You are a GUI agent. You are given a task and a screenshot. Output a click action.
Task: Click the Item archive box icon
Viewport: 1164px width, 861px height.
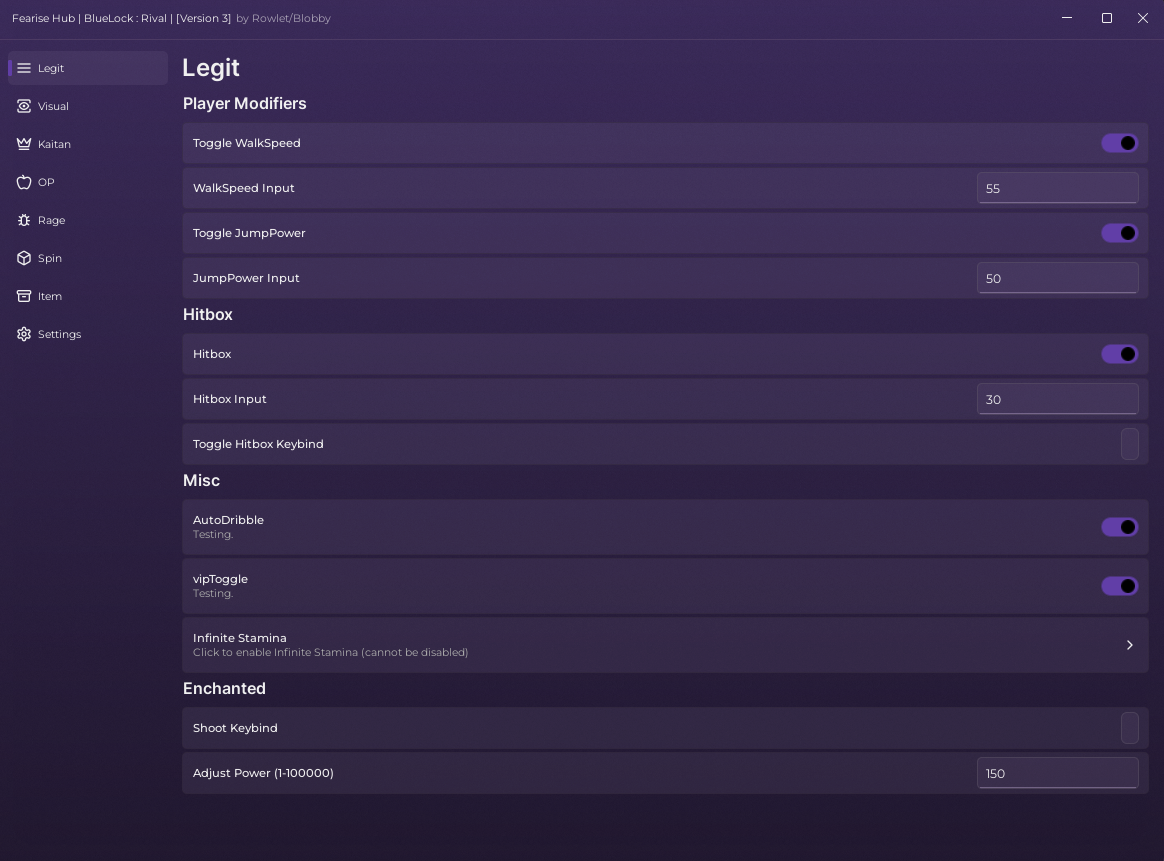pyautogui.click(x=24, y=296)
